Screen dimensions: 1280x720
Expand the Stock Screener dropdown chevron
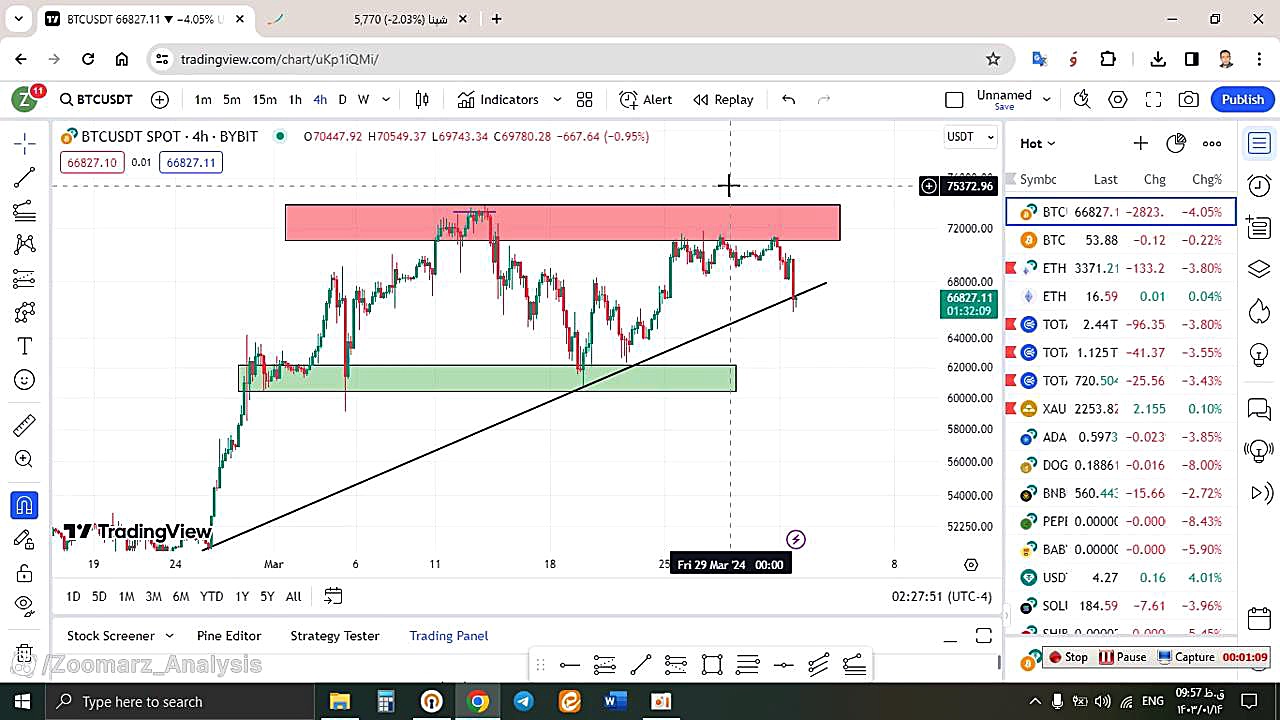(169, 636)
